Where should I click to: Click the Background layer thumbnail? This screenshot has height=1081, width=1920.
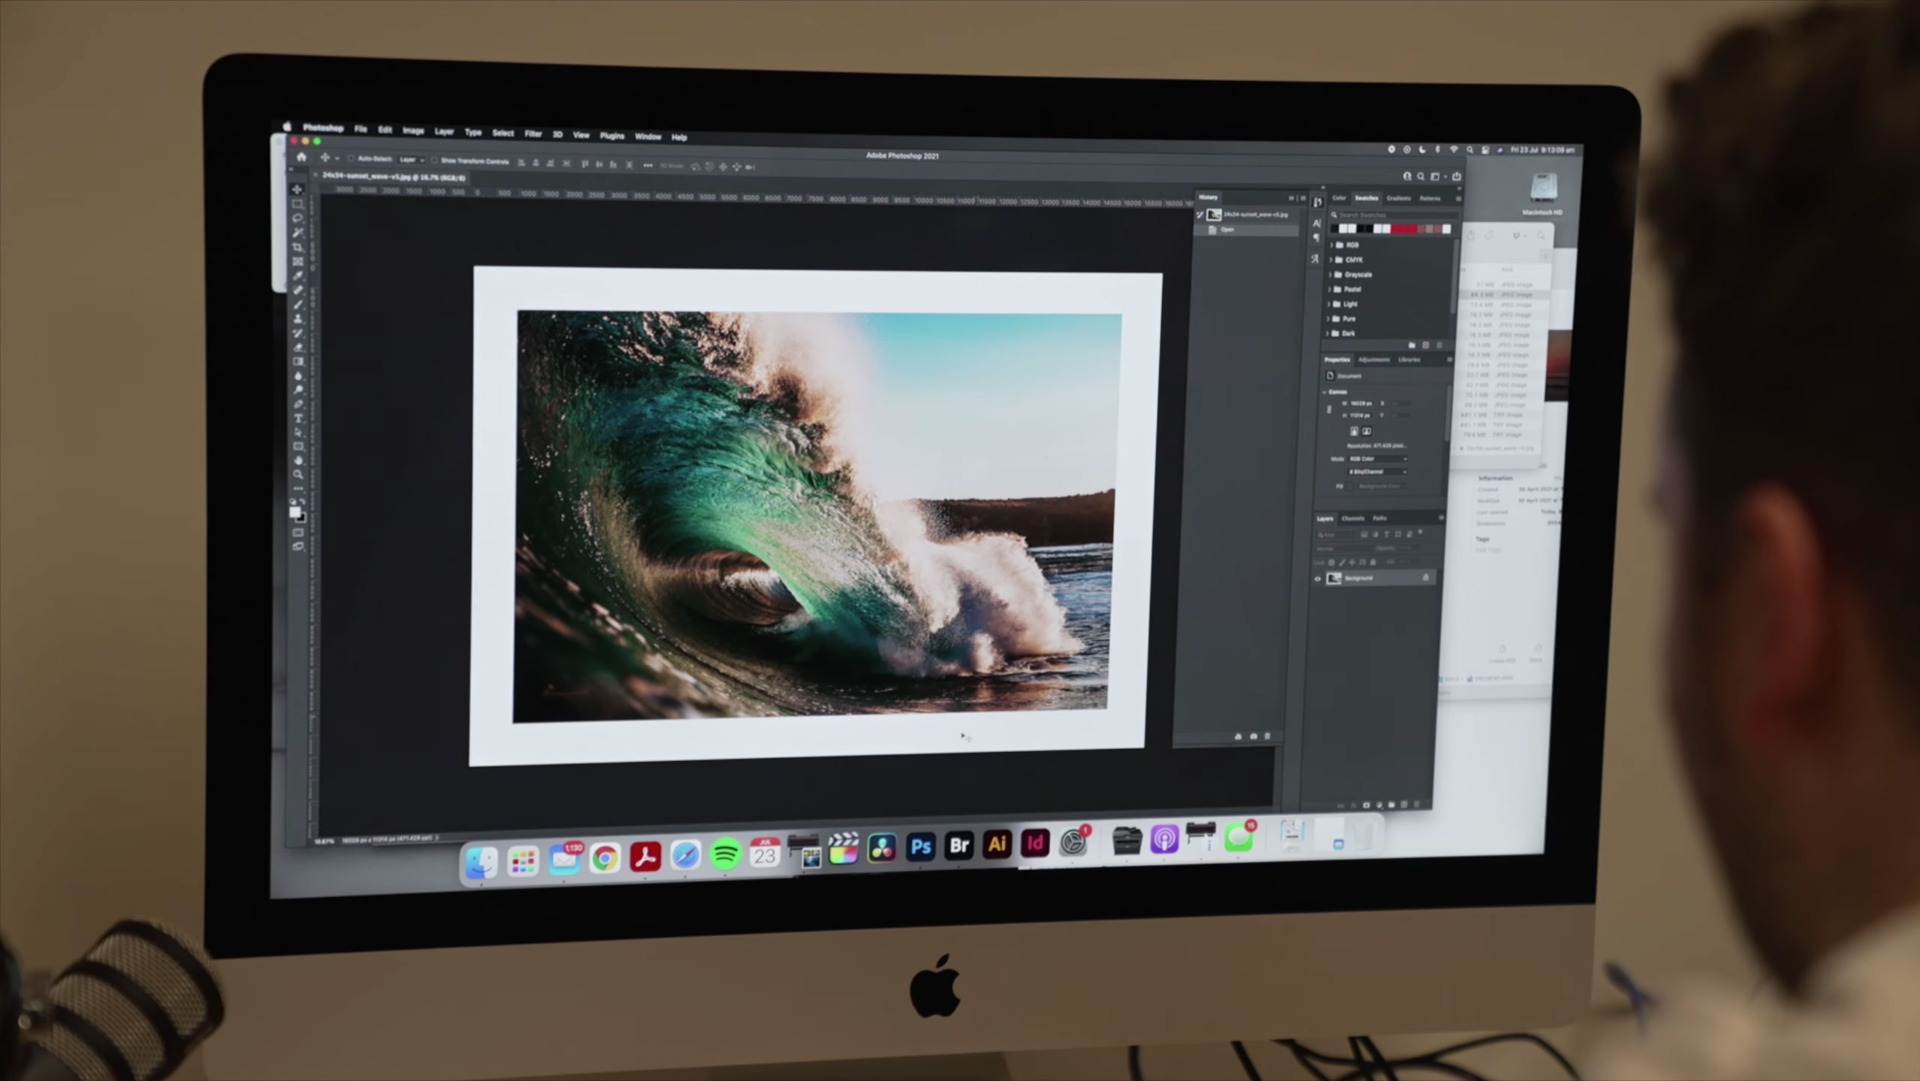coord(1334,578)
